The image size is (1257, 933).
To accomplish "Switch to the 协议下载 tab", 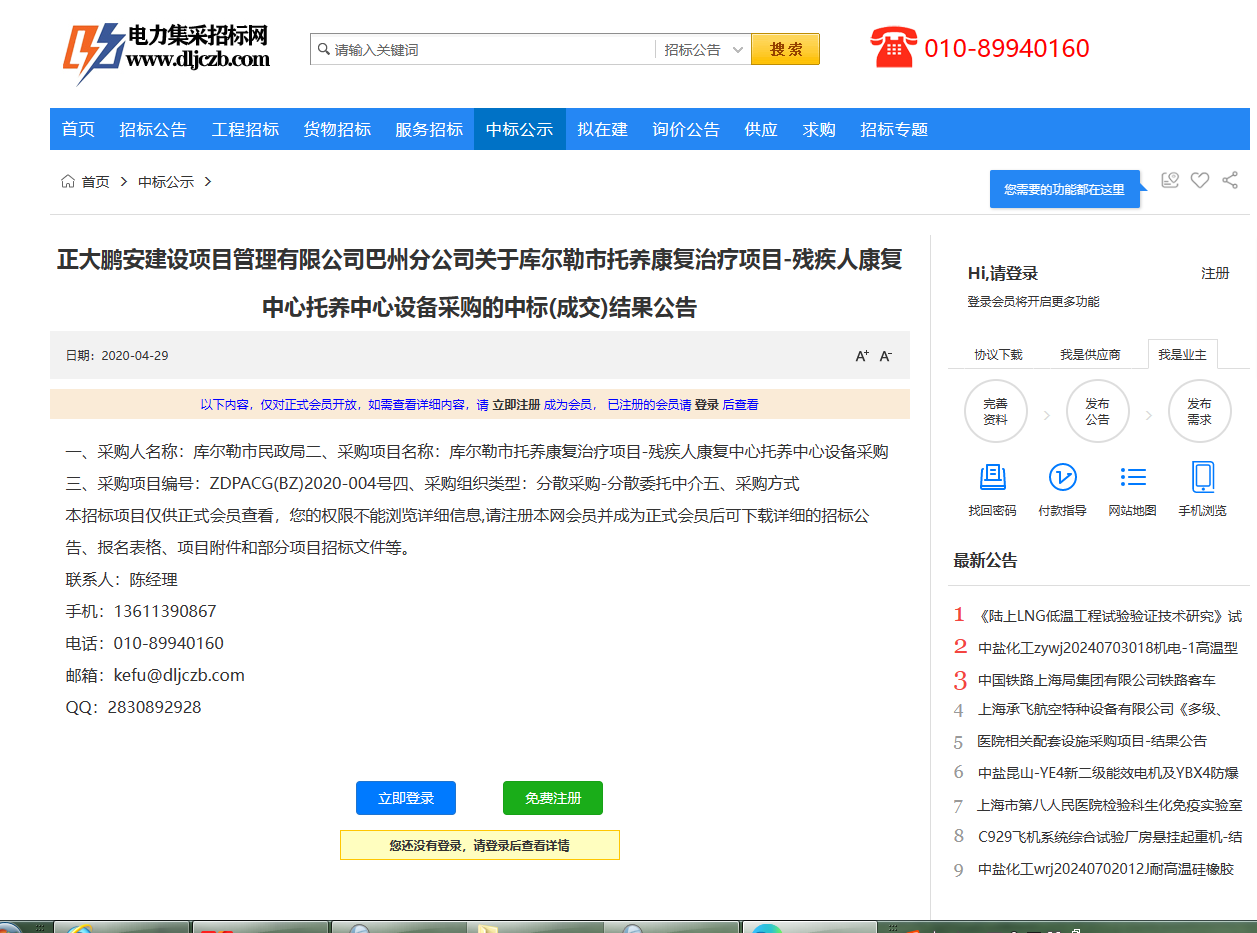I will [x=998, y=355].
